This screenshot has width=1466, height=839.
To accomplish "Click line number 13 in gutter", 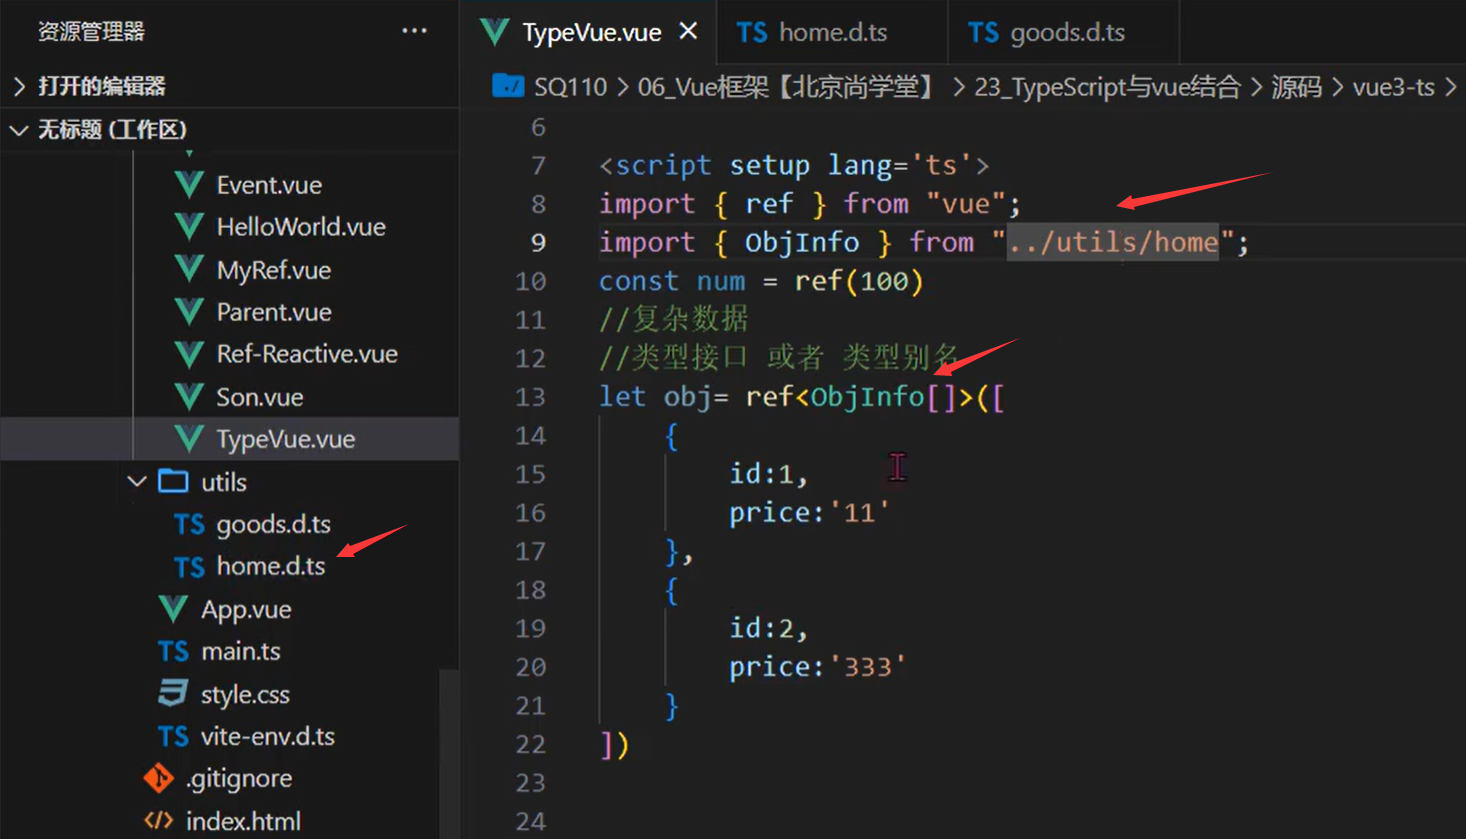I will coord(530,398).
